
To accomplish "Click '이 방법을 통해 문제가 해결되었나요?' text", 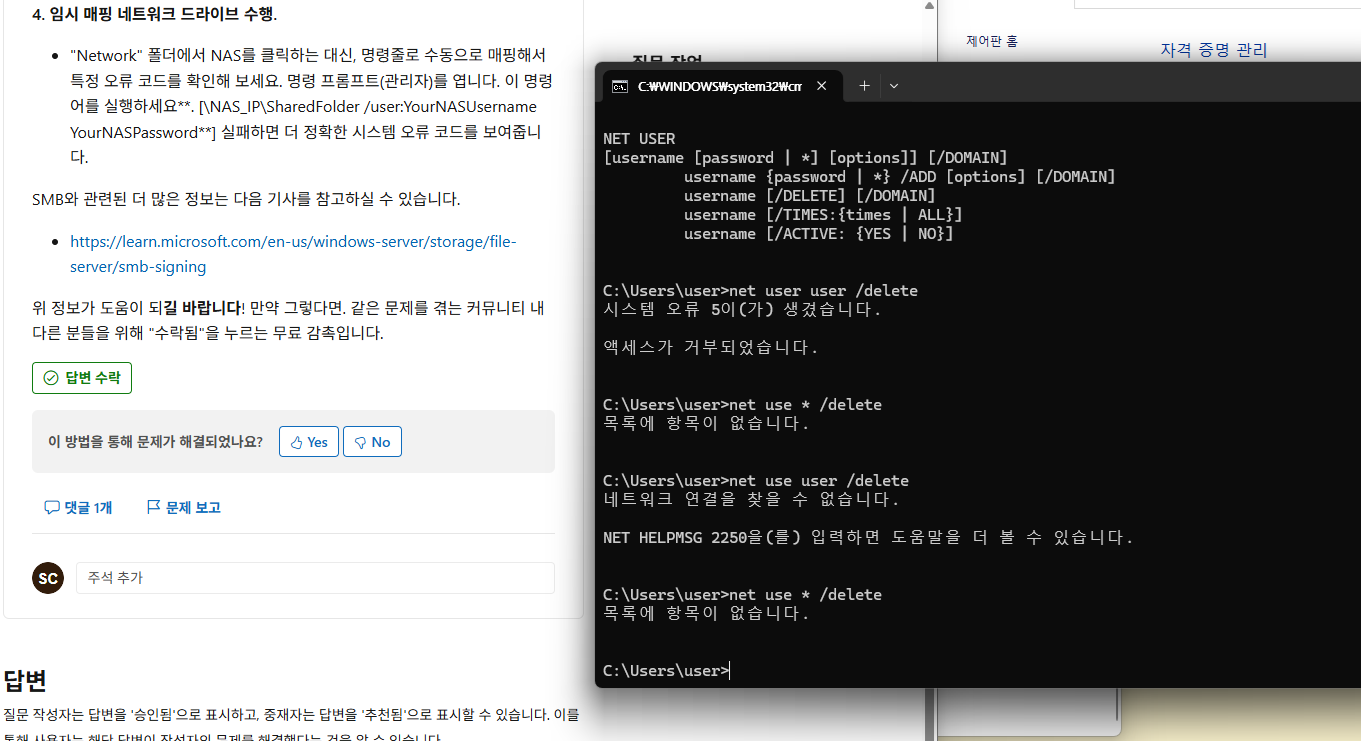I will pyautogui.click(x=155, y=442).
